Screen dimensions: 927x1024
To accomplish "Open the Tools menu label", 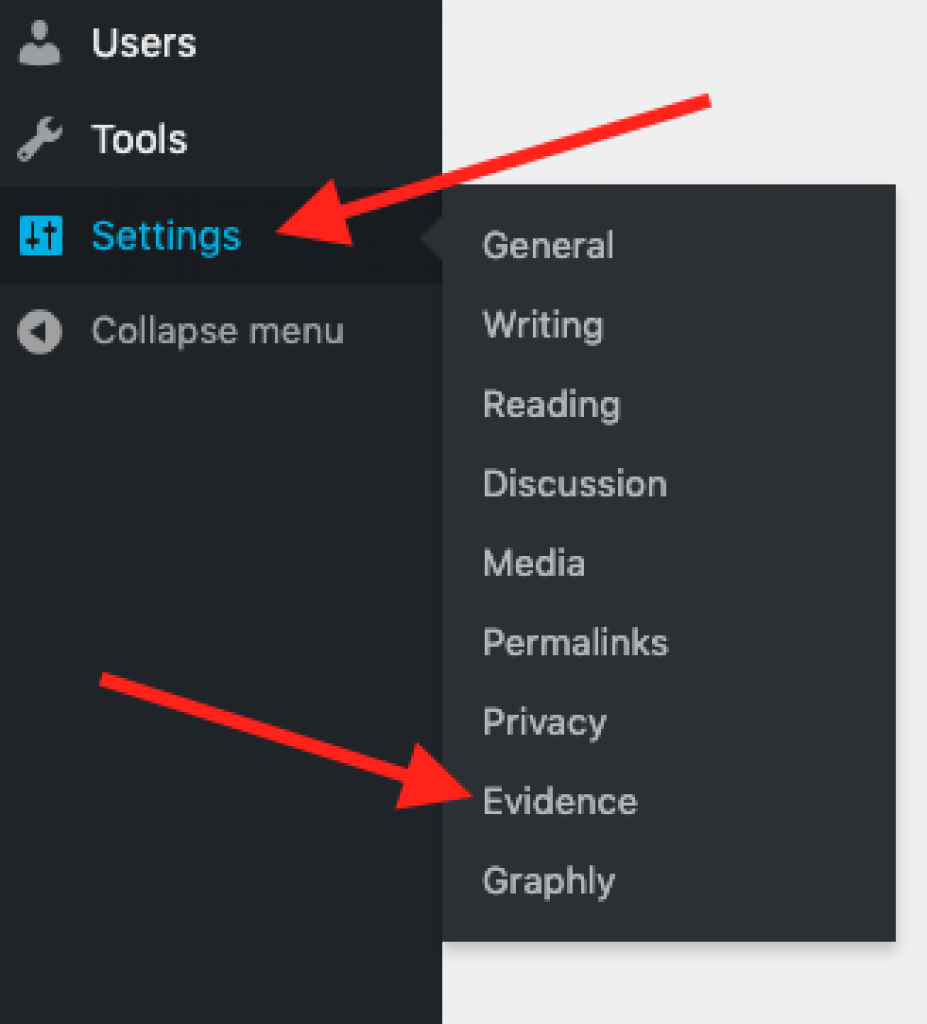I will [x=139, y=139].
